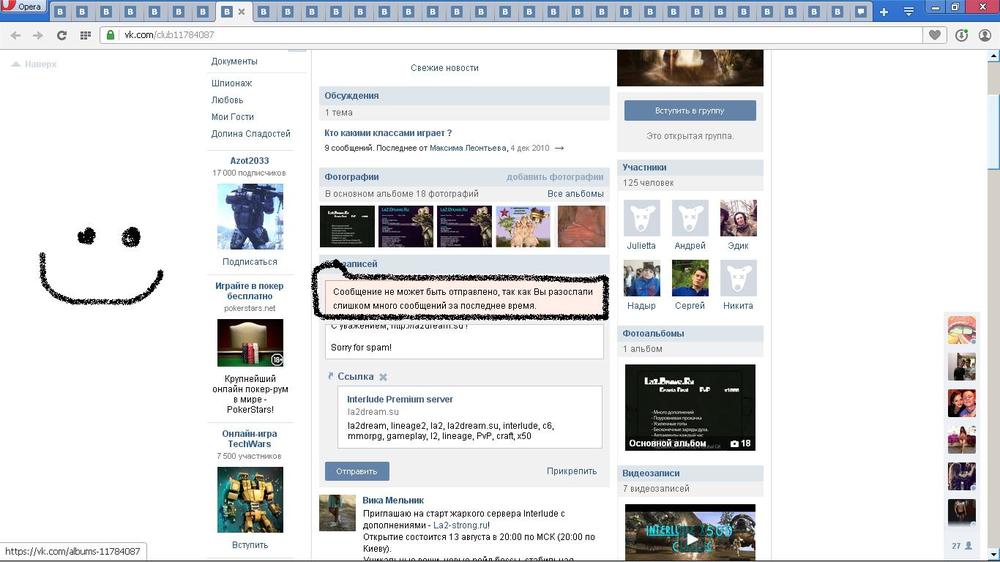Open the Все альбомы link
Screen dimensions: 1000x562
(575, 193)
